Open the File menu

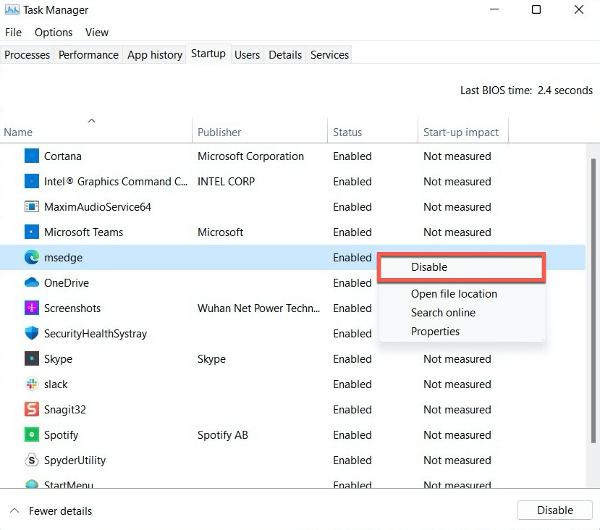(13, 32)
